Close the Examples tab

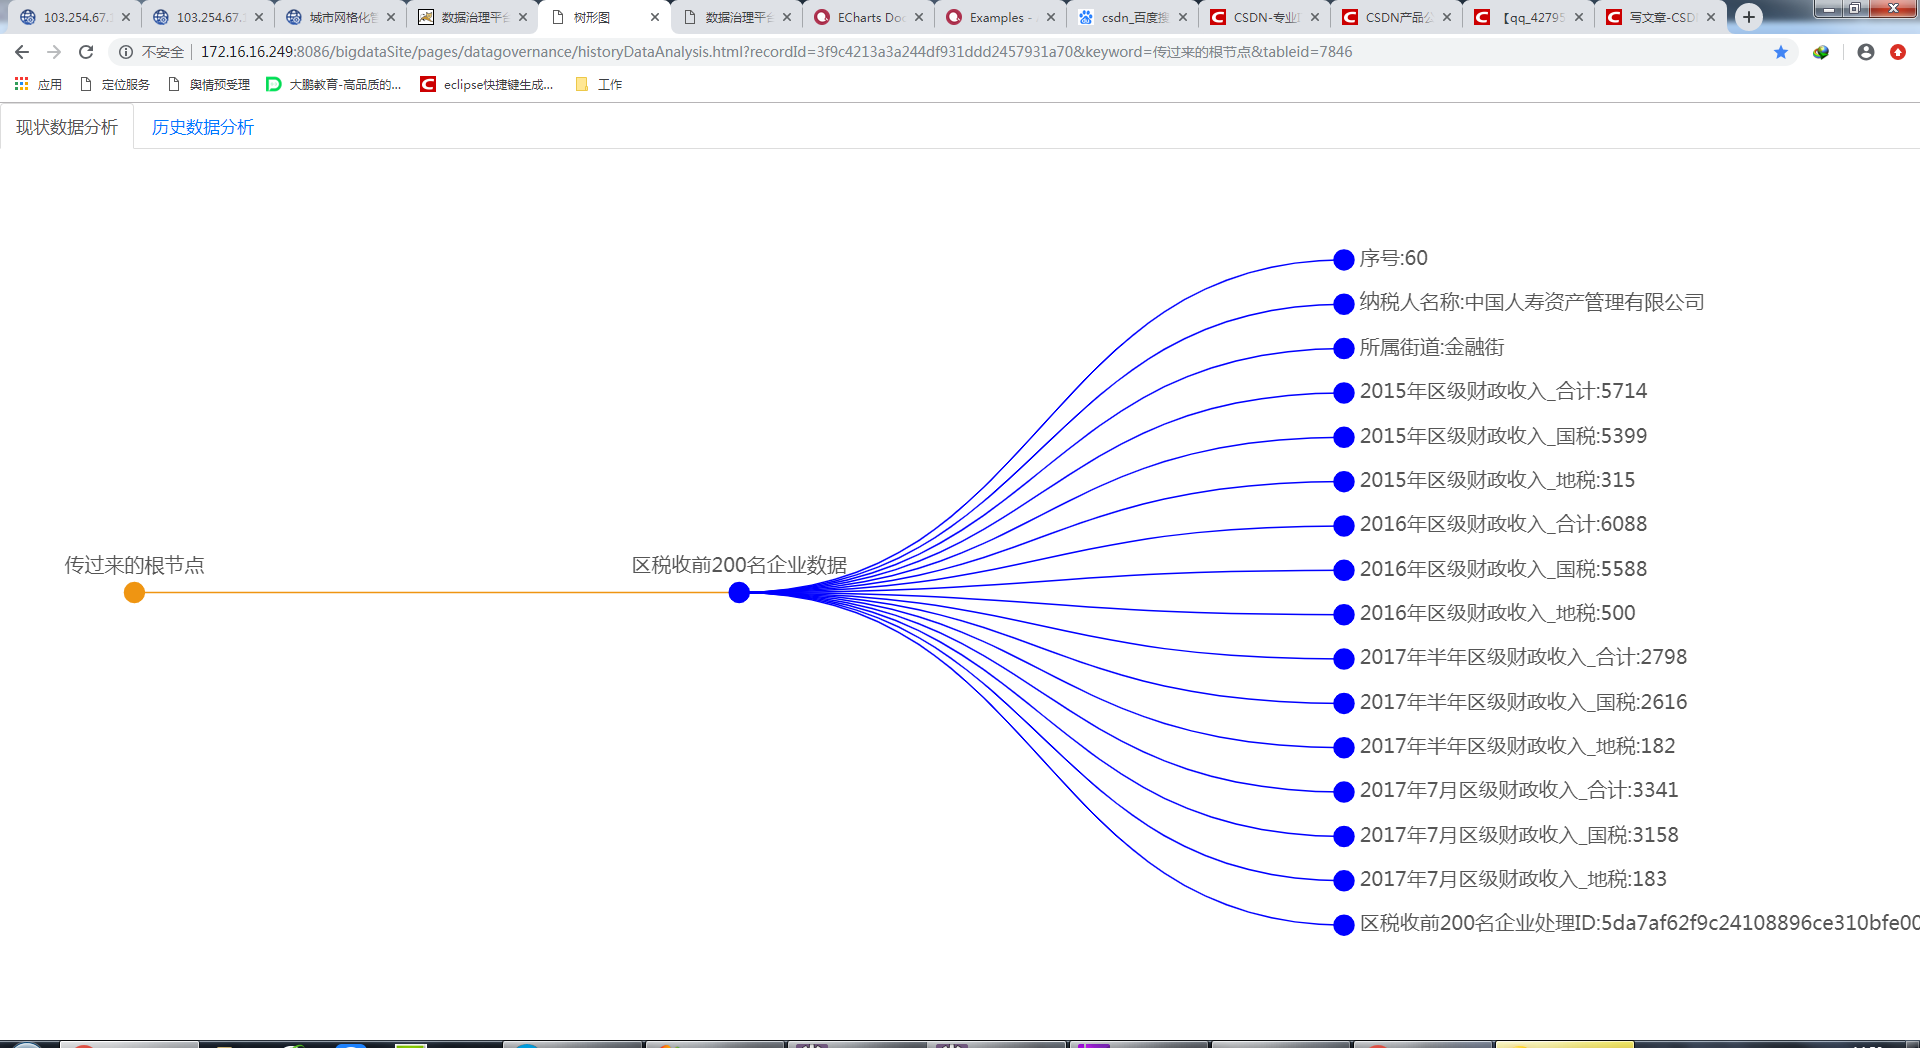point(1051,17)
